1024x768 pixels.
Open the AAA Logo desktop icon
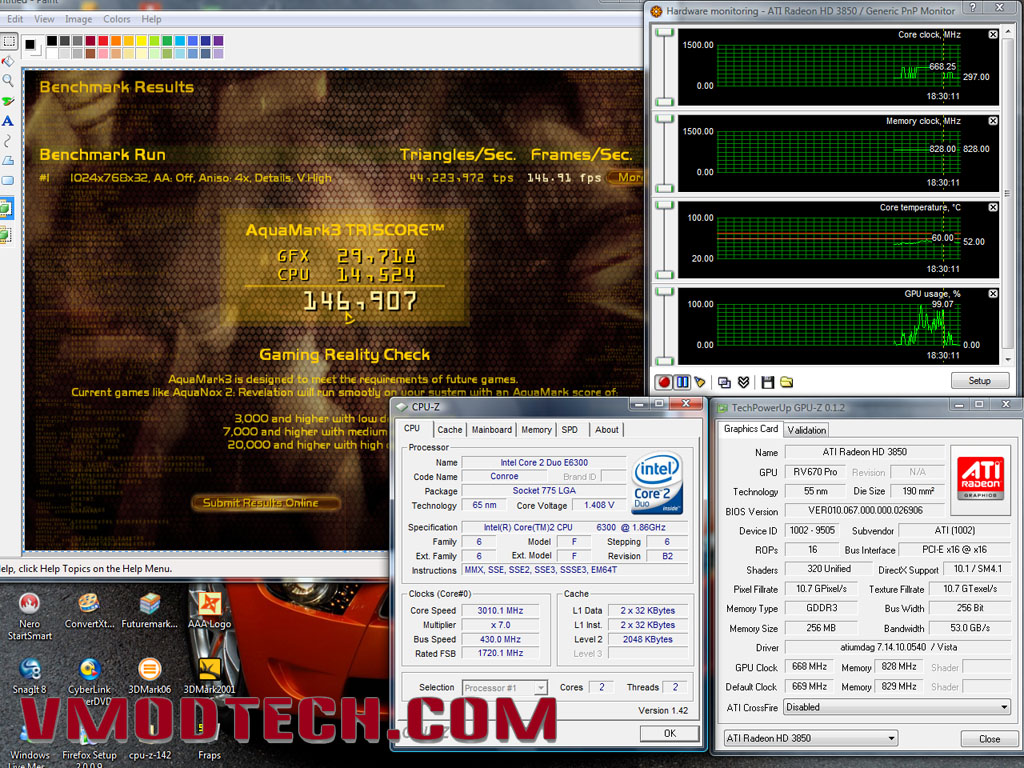coord(210,611)
